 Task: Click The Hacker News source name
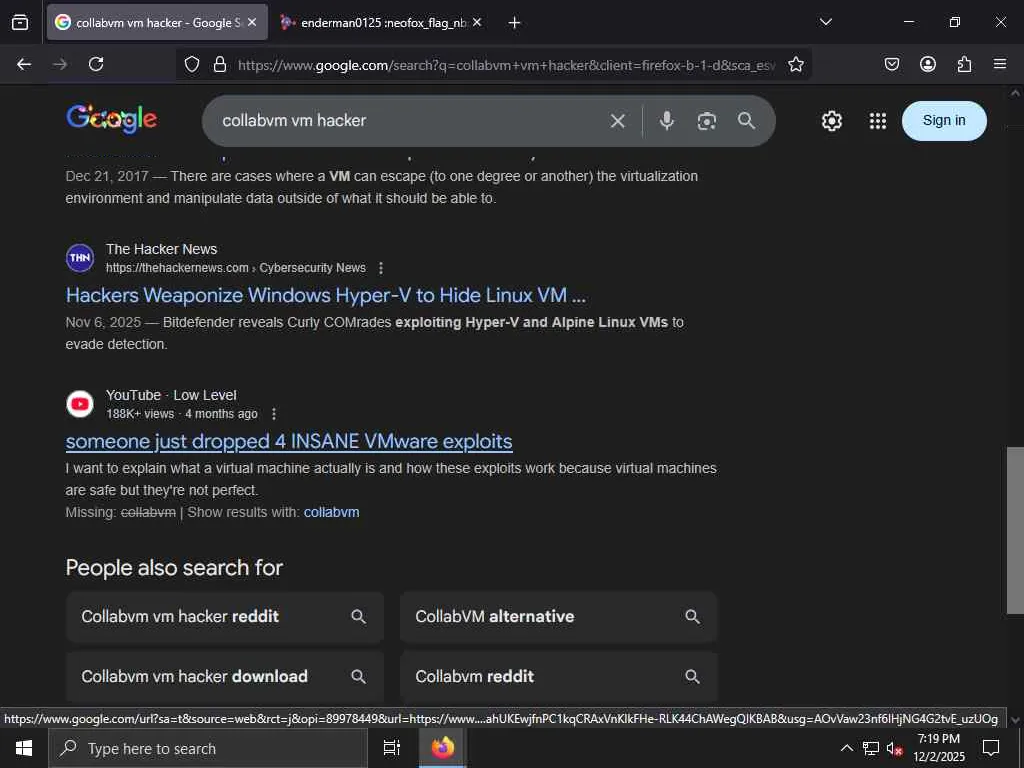click(161, 249)
